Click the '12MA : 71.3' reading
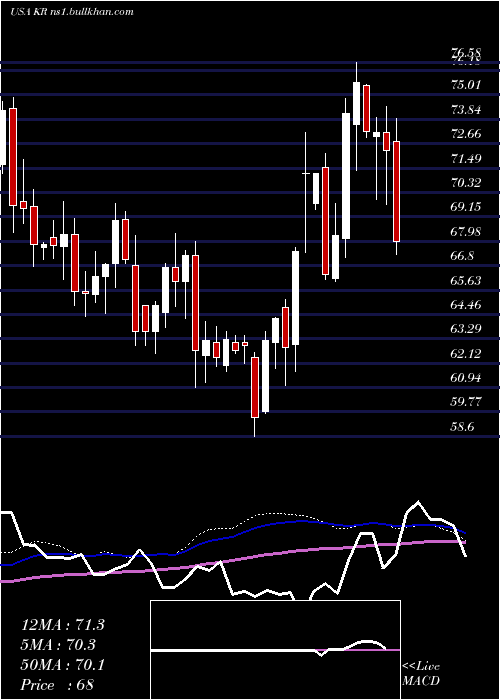 [x=63, y=625]
